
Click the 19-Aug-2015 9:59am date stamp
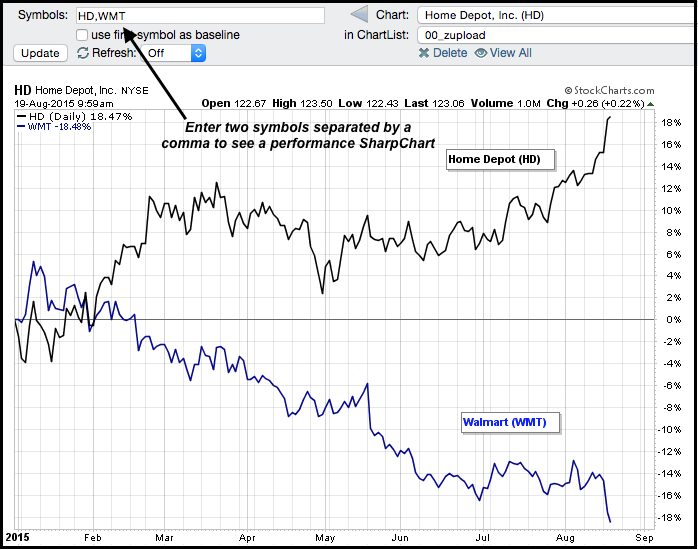click(64, 104)
